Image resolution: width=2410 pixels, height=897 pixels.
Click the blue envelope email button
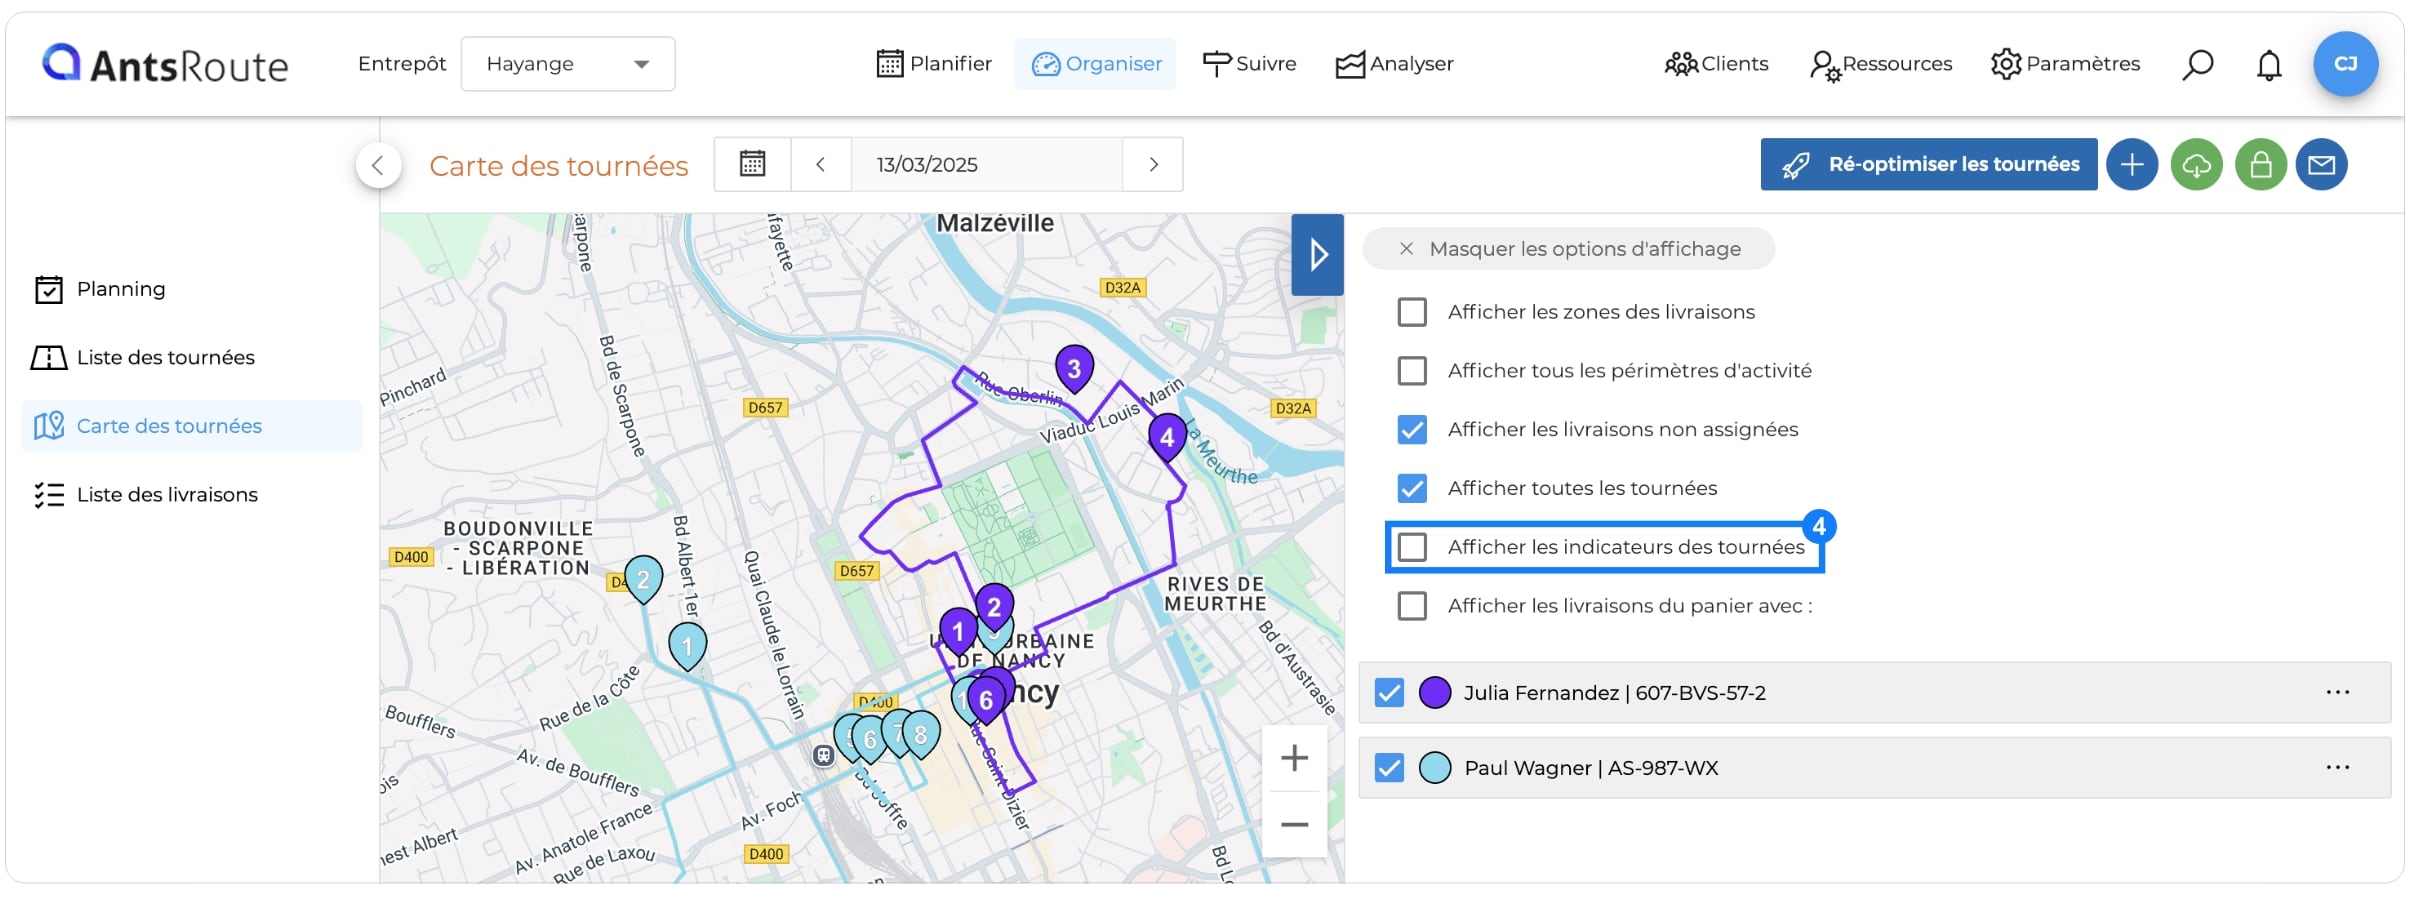(x=2322, y=164)
